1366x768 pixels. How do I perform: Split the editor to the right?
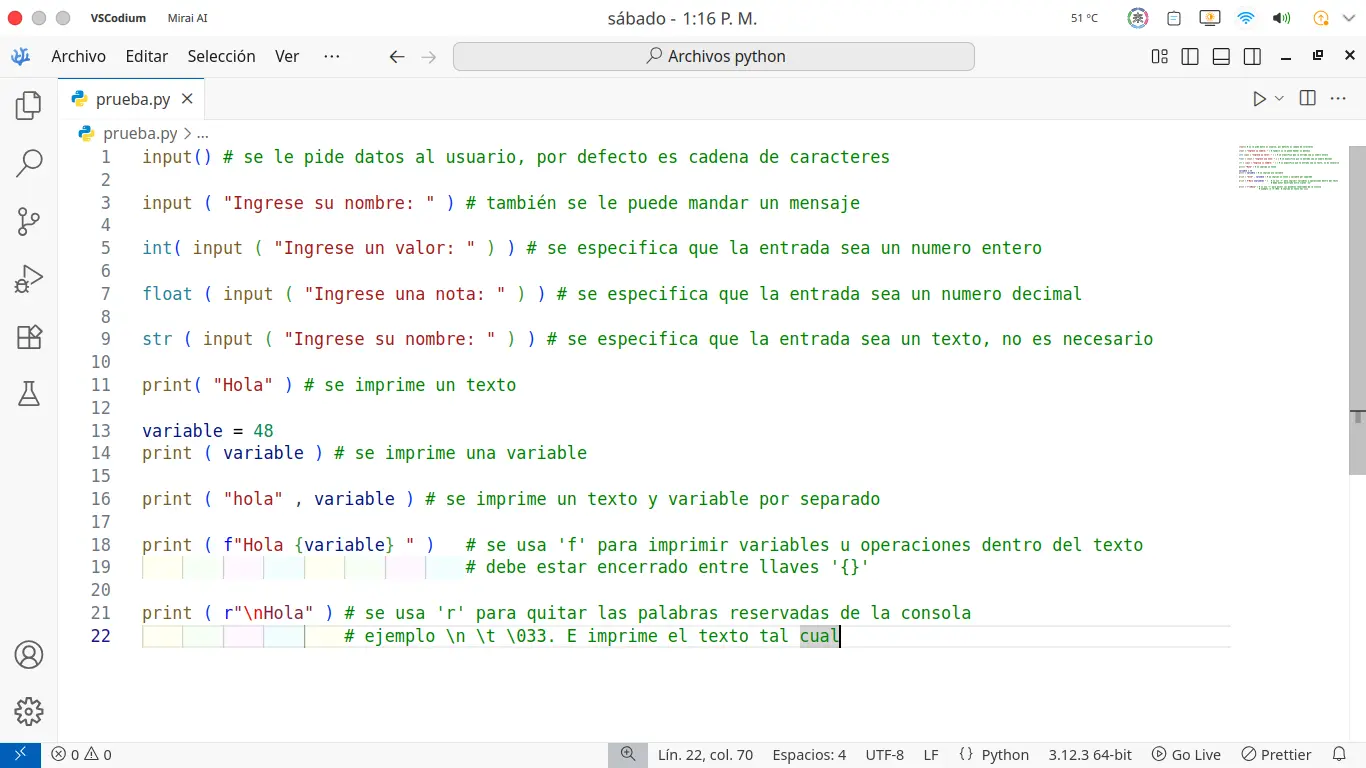(x=1307, y=98)
